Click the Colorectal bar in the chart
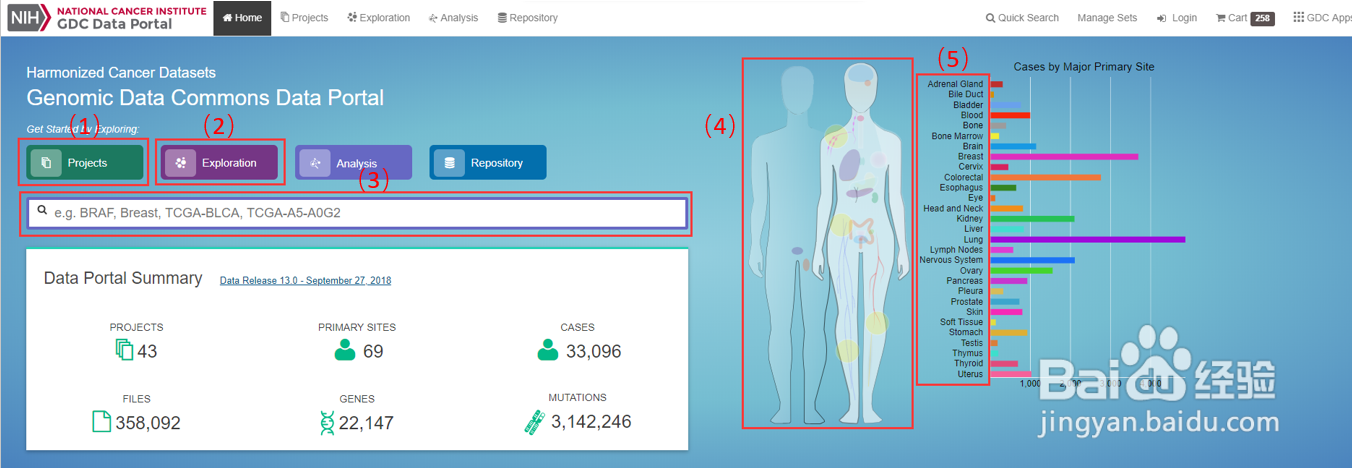Viewport: 1352px width, 468px height. pos(1045,178)
